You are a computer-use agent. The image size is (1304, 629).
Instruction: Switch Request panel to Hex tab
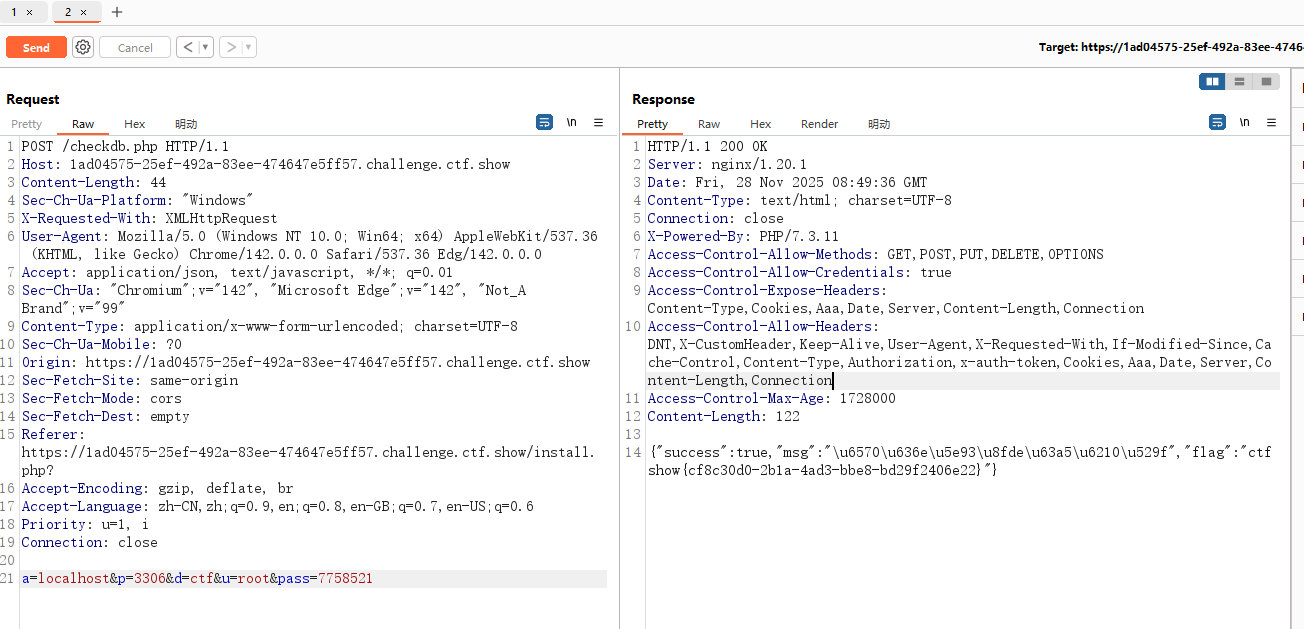coord(135,124)
